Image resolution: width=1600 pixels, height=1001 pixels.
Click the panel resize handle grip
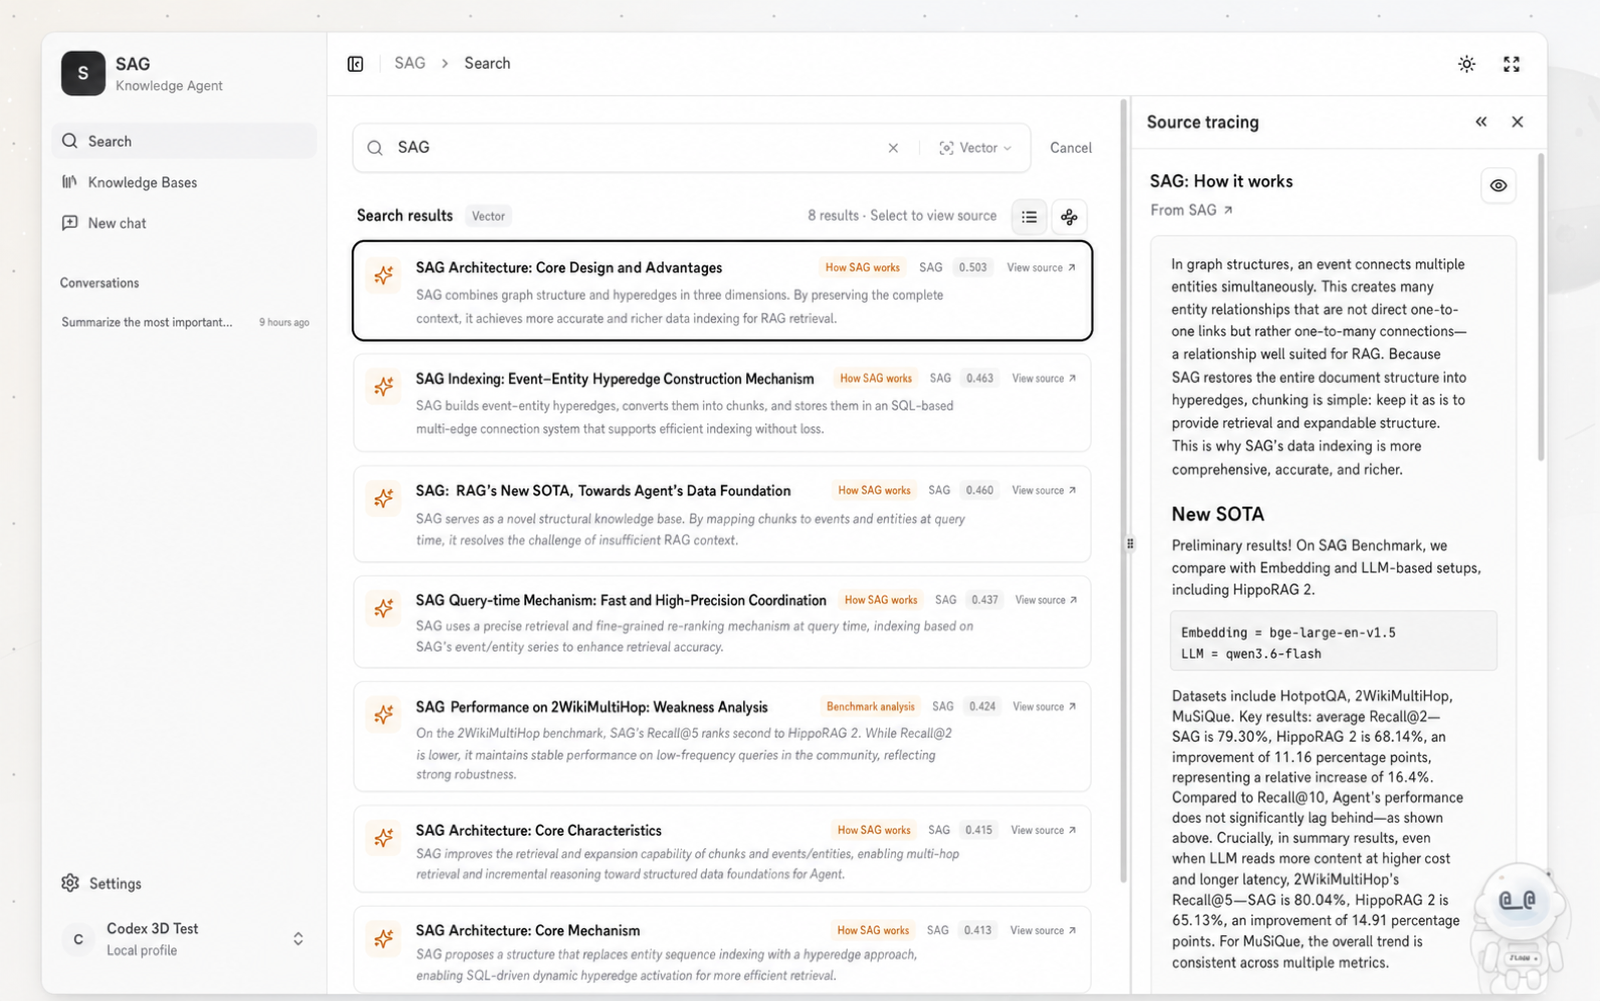(1130, 544)
